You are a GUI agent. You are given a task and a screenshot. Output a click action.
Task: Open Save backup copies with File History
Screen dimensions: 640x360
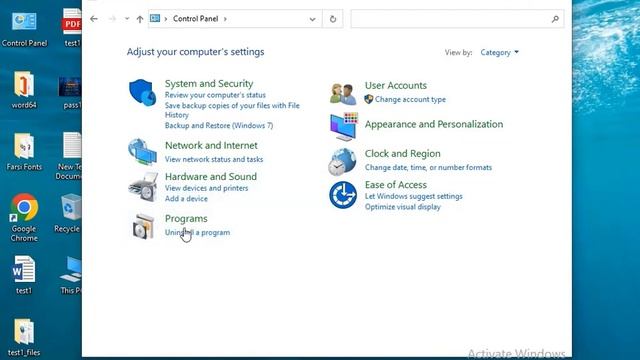[x=232, y=110]
